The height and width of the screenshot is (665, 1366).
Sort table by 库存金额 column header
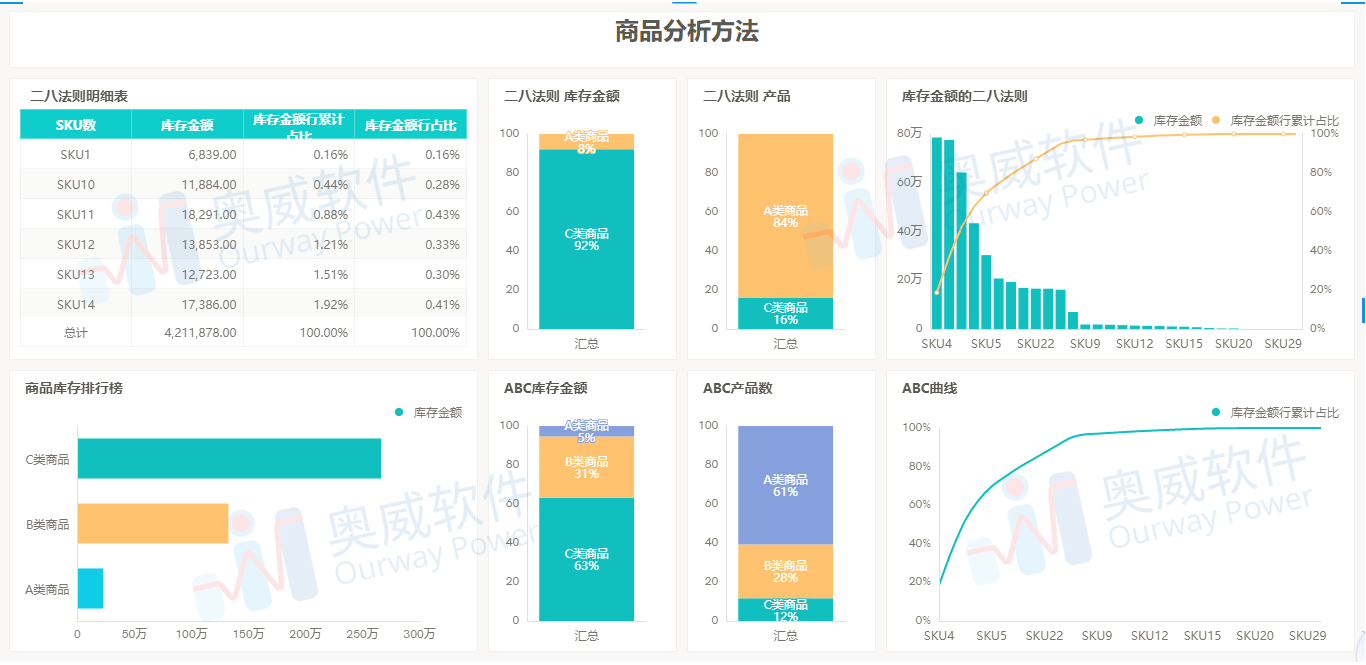[x=187, y=123]
